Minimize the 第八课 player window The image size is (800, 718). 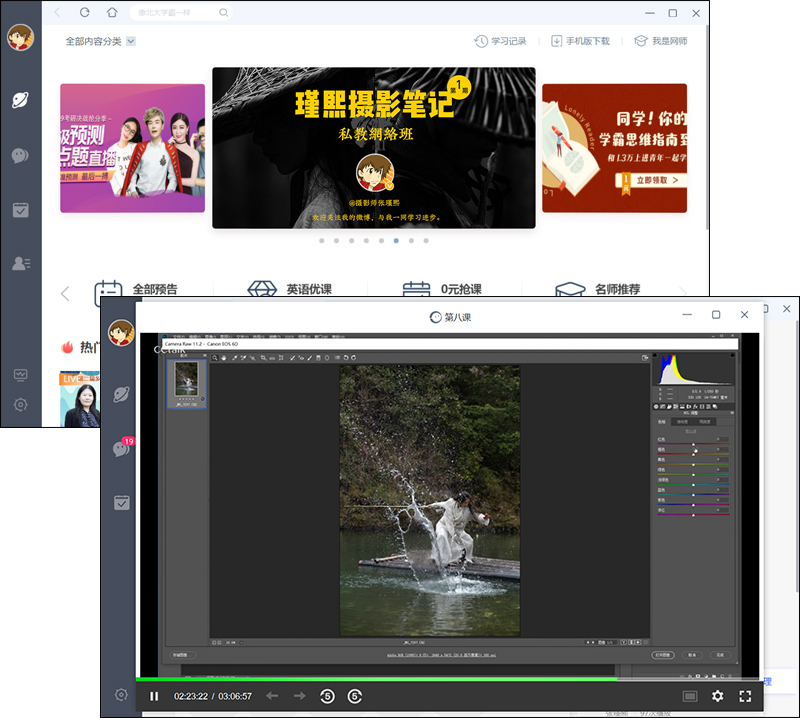click(687, 315)
